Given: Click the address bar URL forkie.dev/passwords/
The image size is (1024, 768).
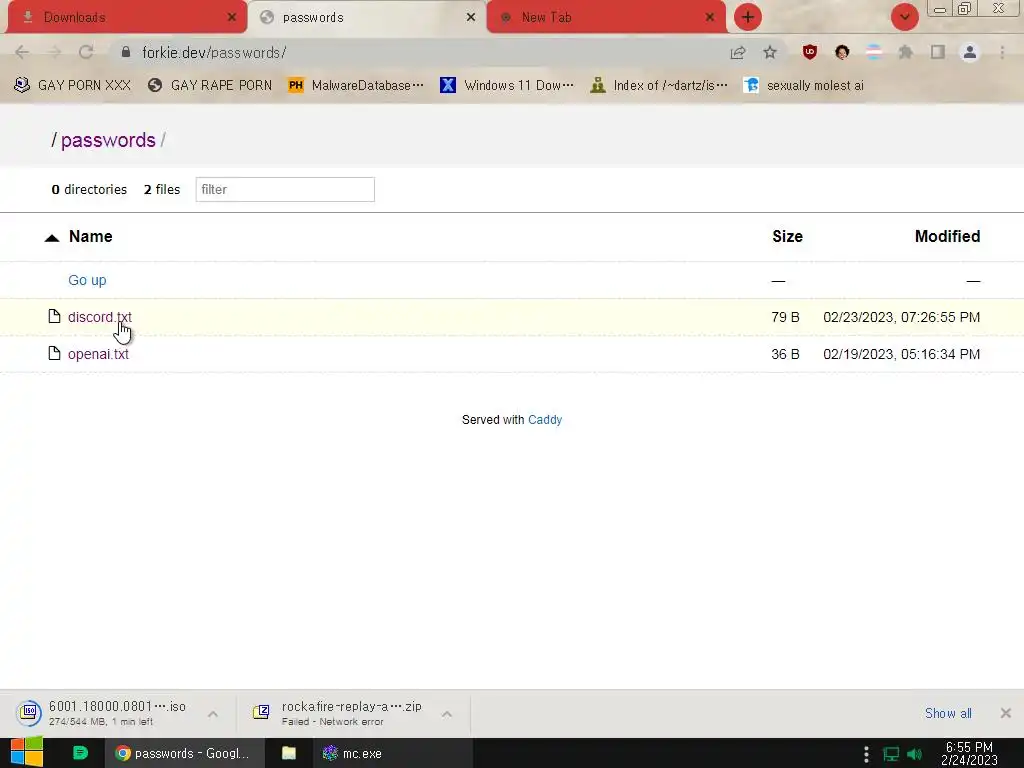Looking at the screenshot, I should [x=214, y=53].
